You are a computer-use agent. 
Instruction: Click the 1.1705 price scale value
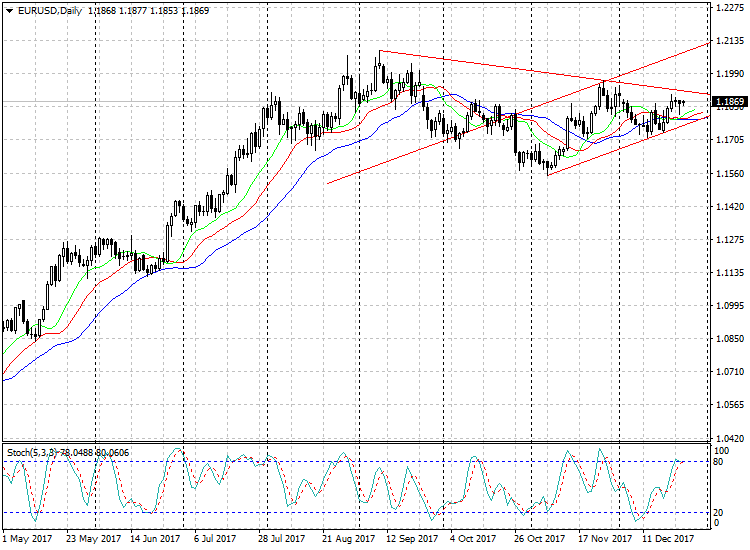pyautogui.click(x=730, y=140)
